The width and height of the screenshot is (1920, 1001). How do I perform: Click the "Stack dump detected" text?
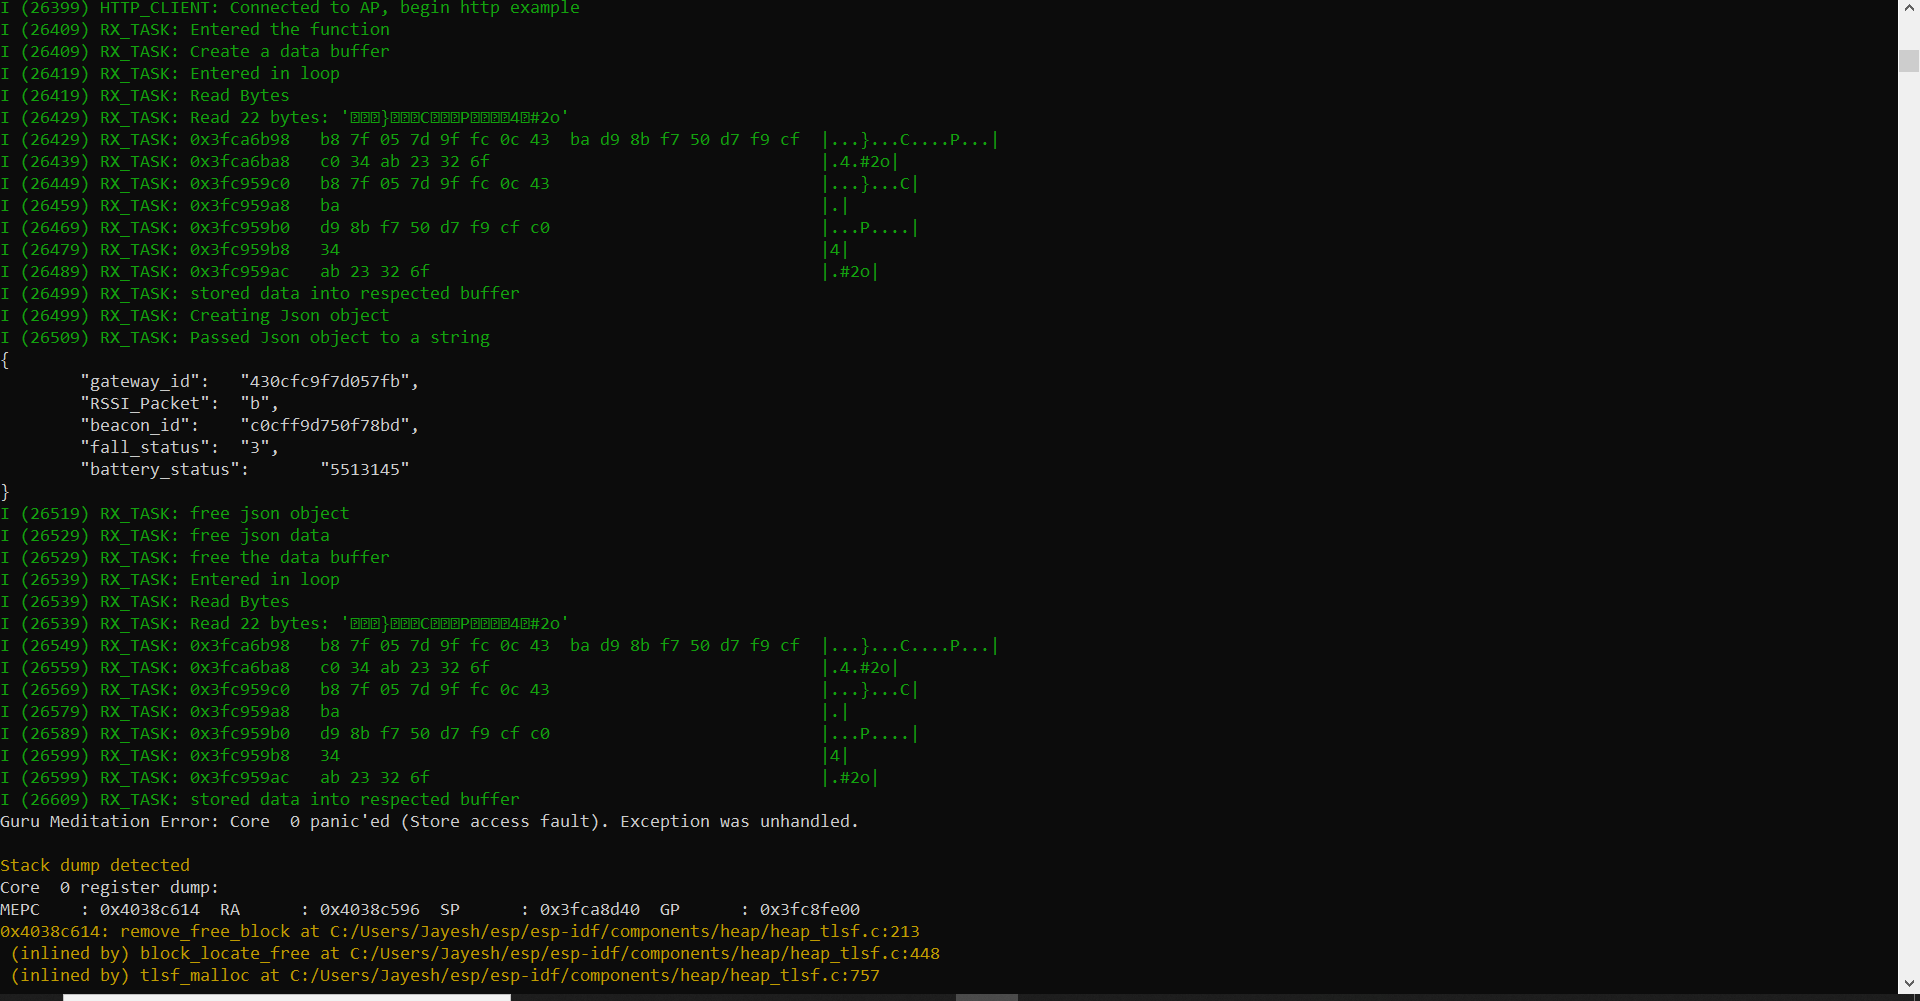(x=95, y=865)
